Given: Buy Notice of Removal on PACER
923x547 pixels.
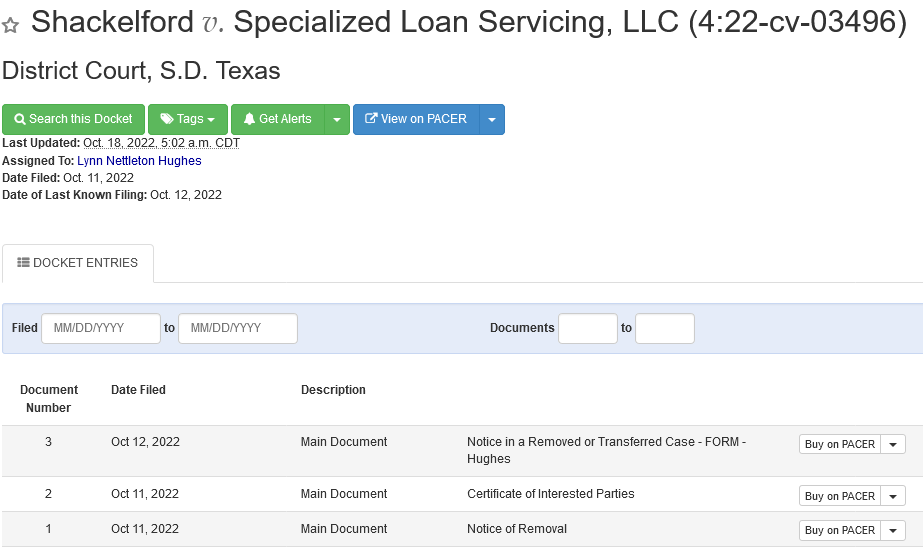Looking at the screenshot, I should (x=839, y=530).
